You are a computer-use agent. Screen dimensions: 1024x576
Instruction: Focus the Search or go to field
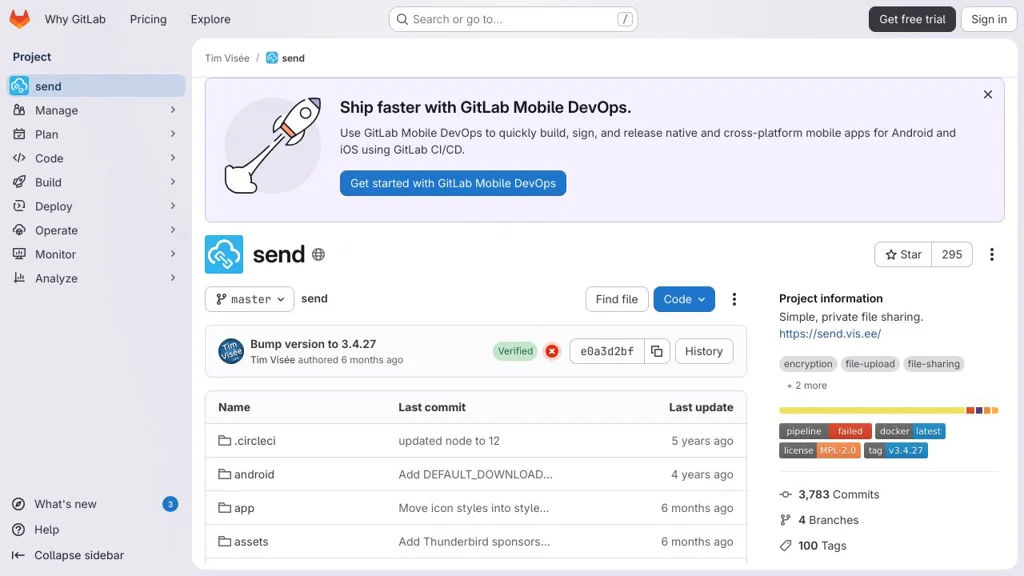click(513, 19)
